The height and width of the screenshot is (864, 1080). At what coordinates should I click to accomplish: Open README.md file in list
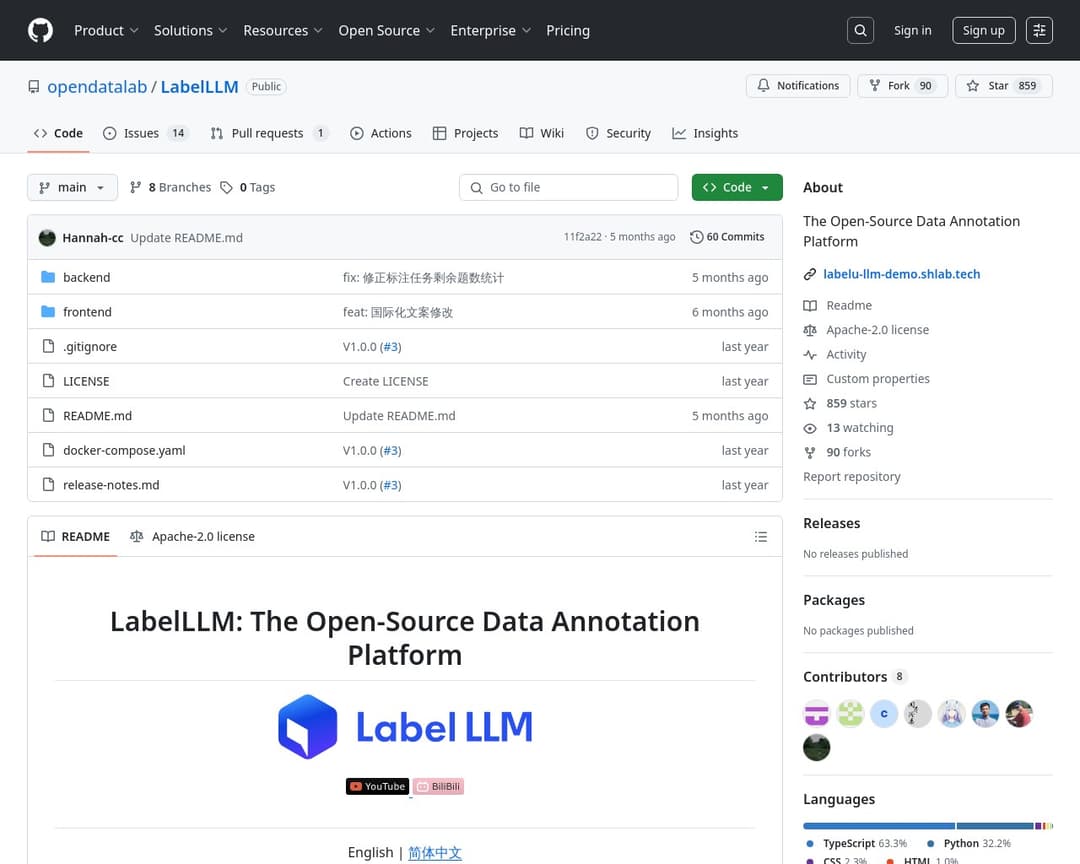tap(97, 415)
